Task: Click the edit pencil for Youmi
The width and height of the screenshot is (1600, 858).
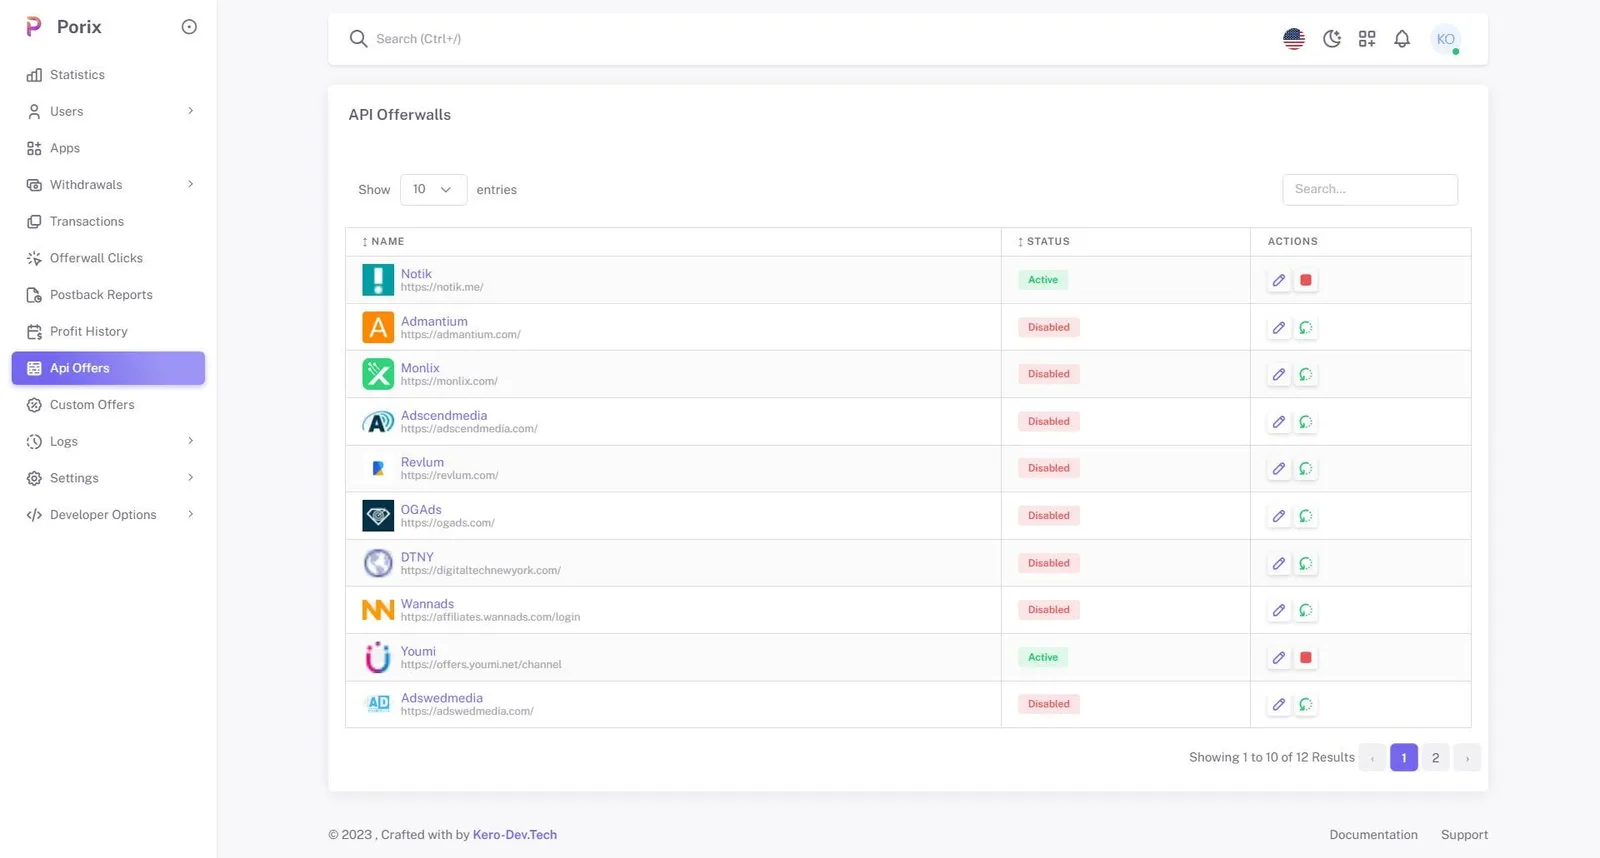Action: (x=1279, y=658)
